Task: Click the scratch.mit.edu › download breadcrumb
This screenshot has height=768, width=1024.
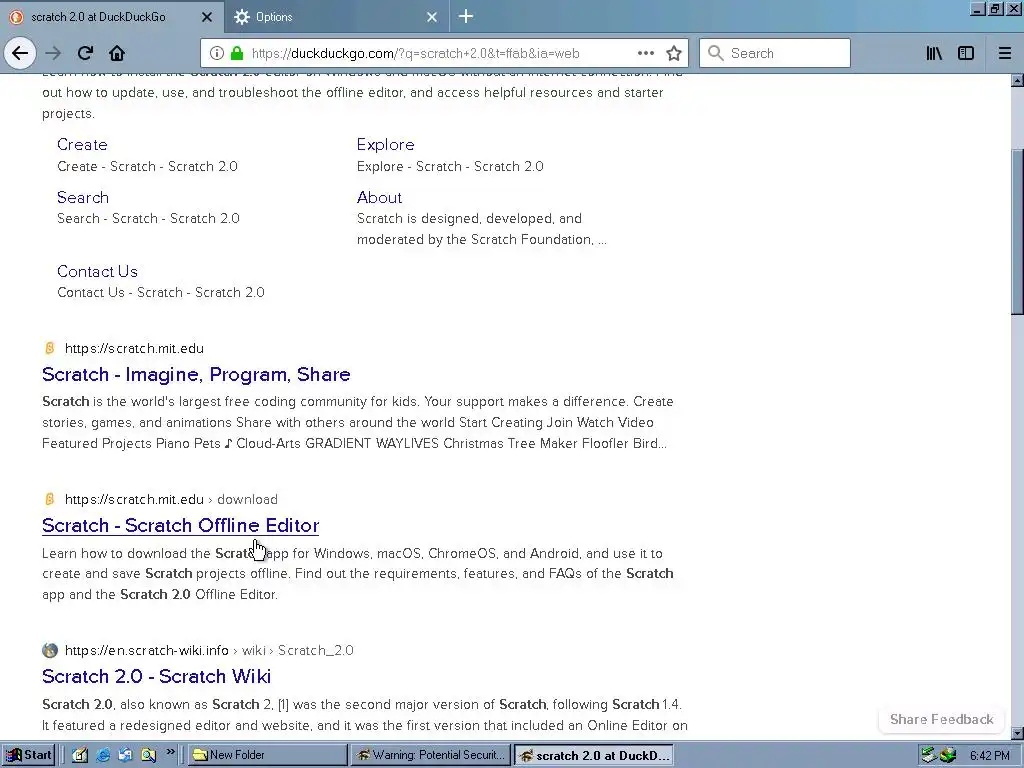Action: [171, 499]
